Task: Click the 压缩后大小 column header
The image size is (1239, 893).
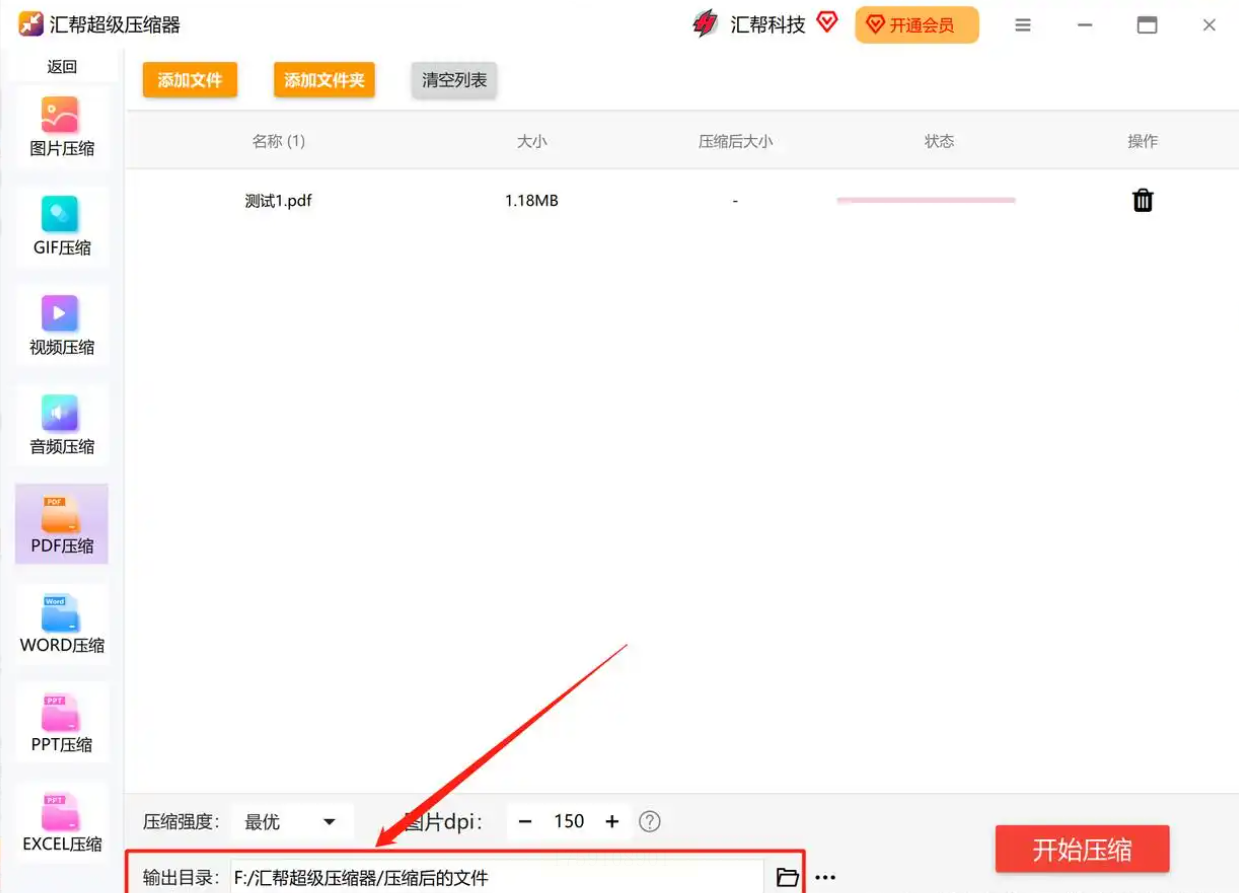Action: coord(735,141)
